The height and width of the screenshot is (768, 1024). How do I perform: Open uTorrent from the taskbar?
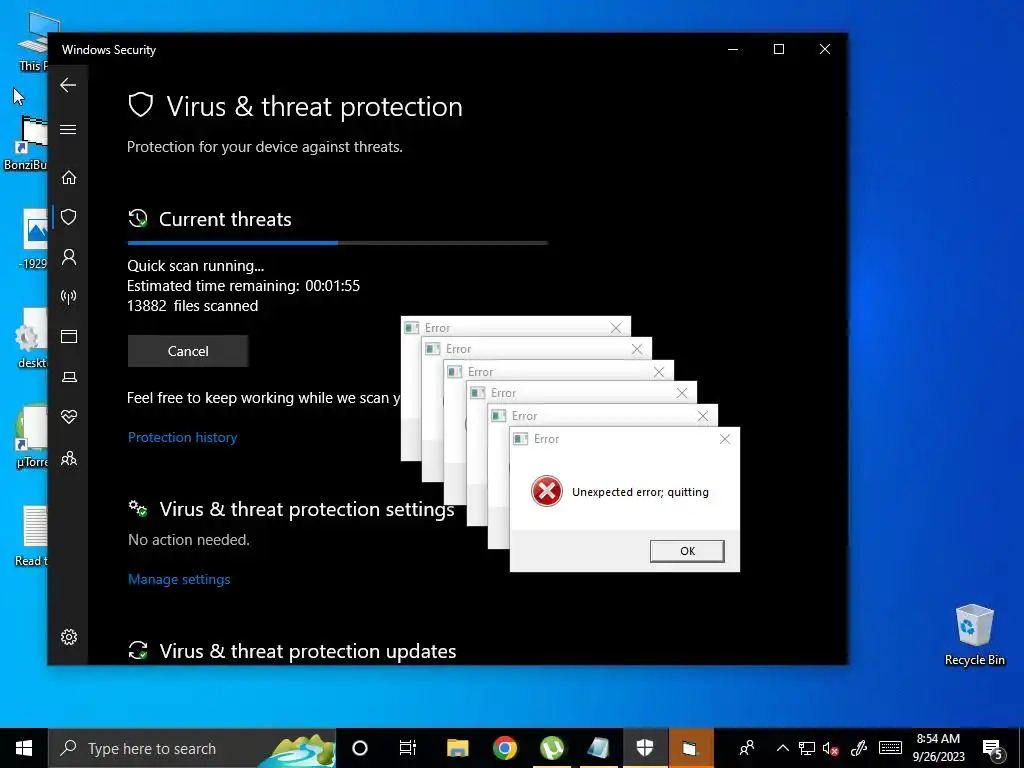coord(552,748)
